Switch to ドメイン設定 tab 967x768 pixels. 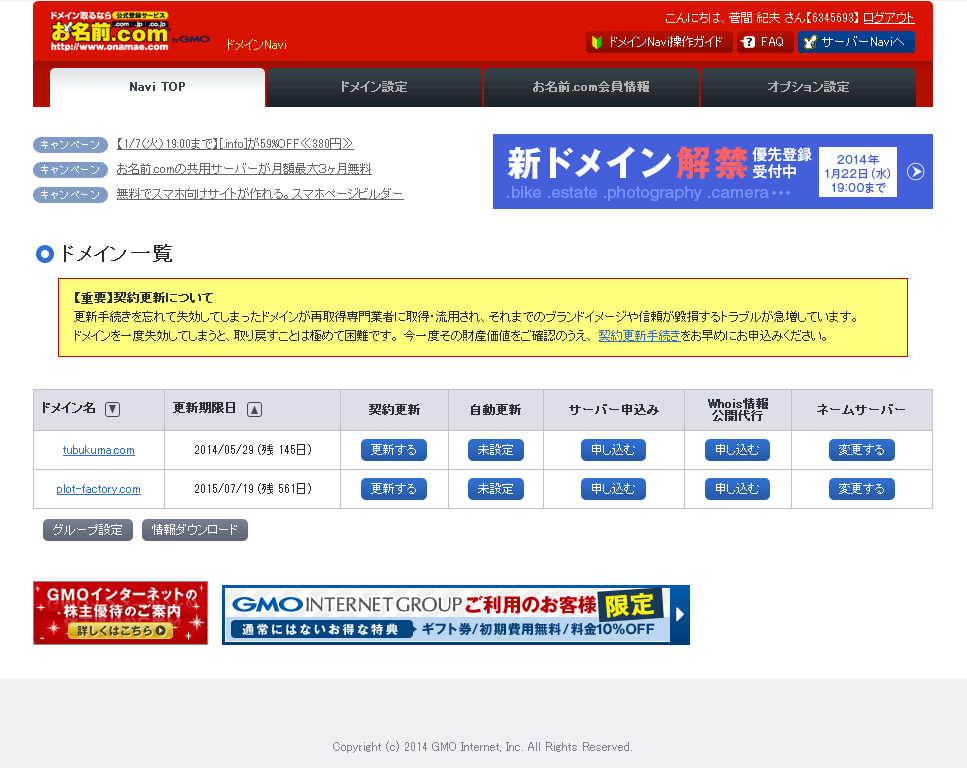coord(374,87)
